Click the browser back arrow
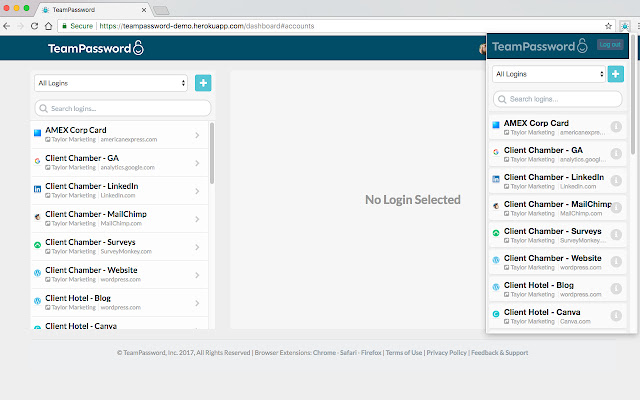 click(7, 26)
